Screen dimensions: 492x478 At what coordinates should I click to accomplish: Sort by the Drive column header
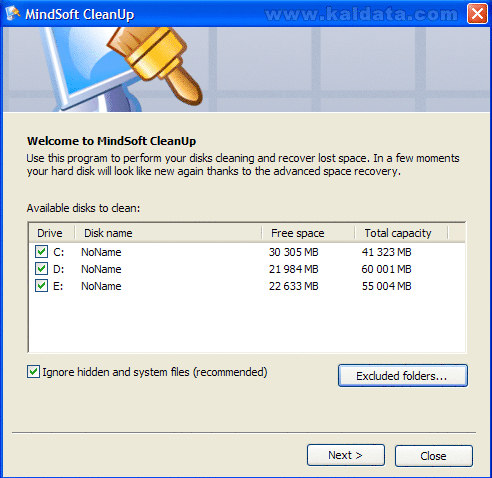52,233
